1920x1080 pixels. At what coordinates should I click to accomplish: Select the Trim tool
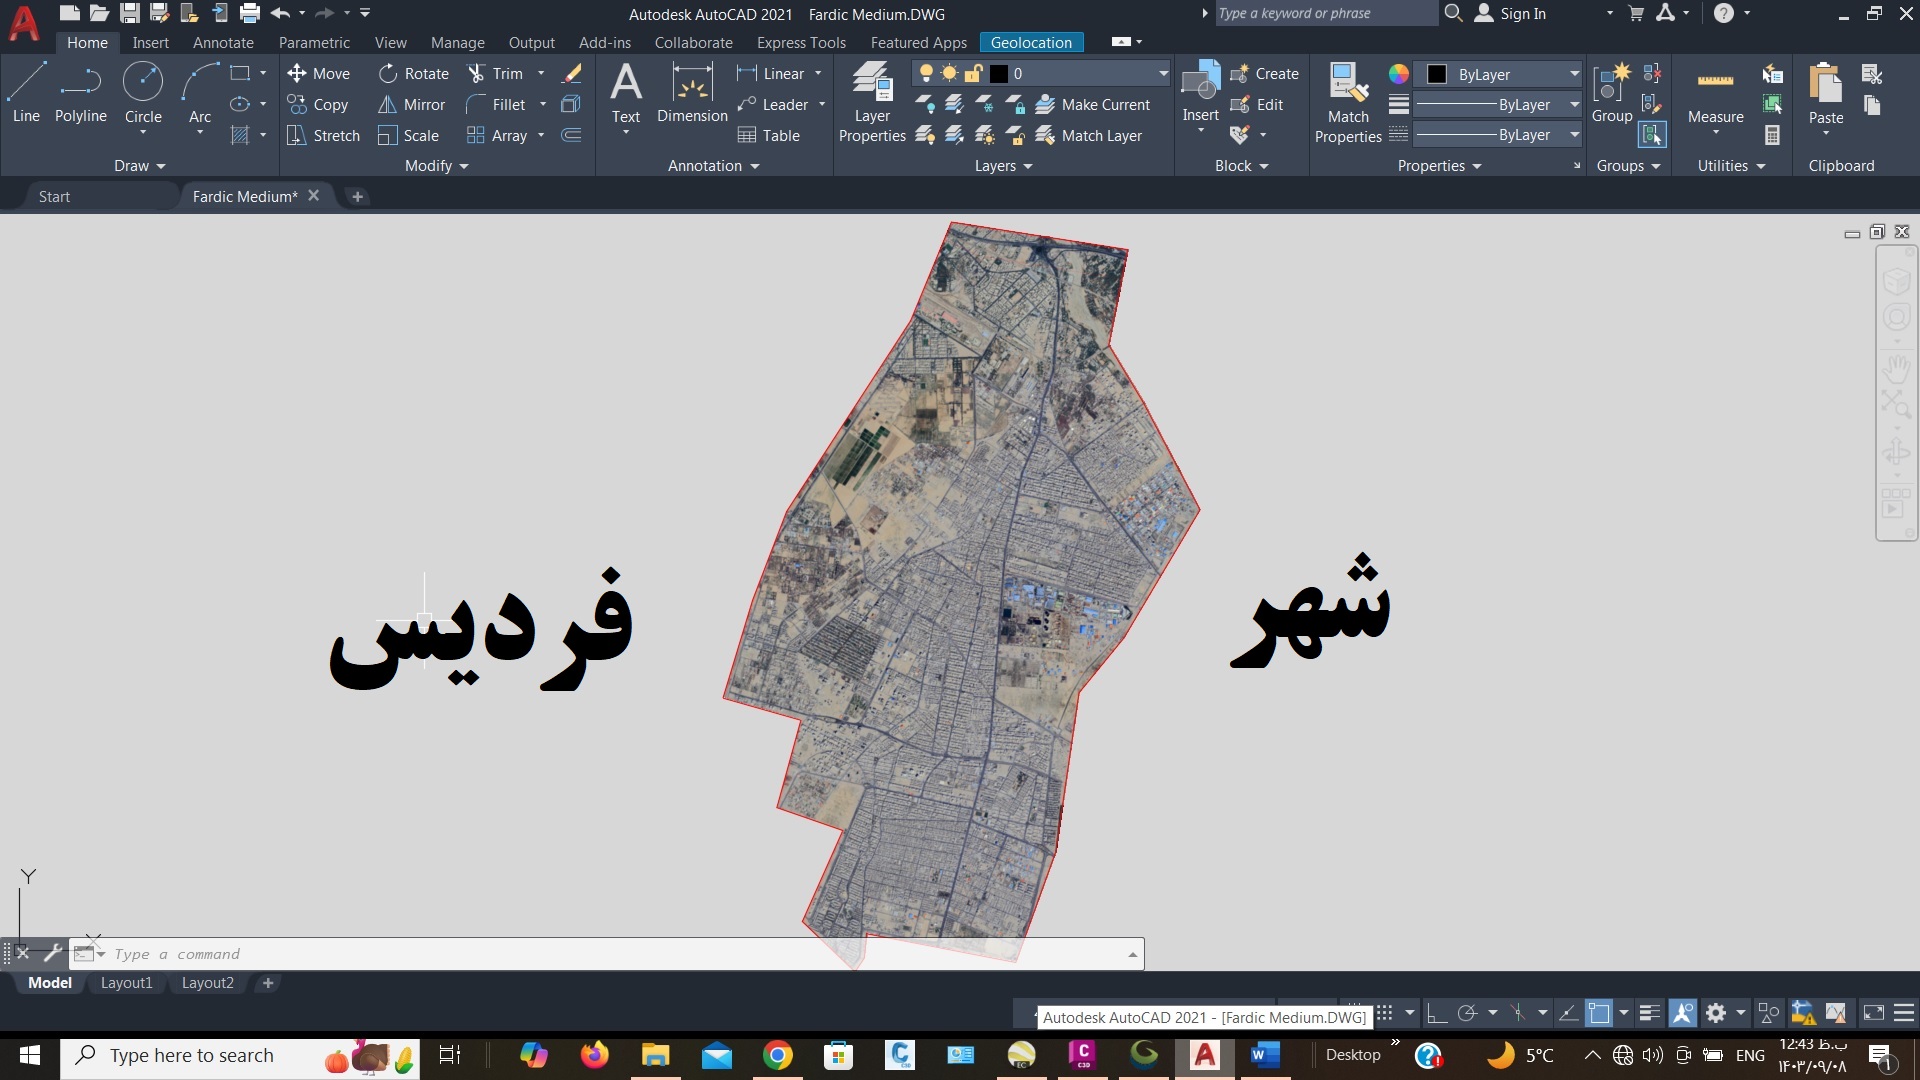point(505,73)
